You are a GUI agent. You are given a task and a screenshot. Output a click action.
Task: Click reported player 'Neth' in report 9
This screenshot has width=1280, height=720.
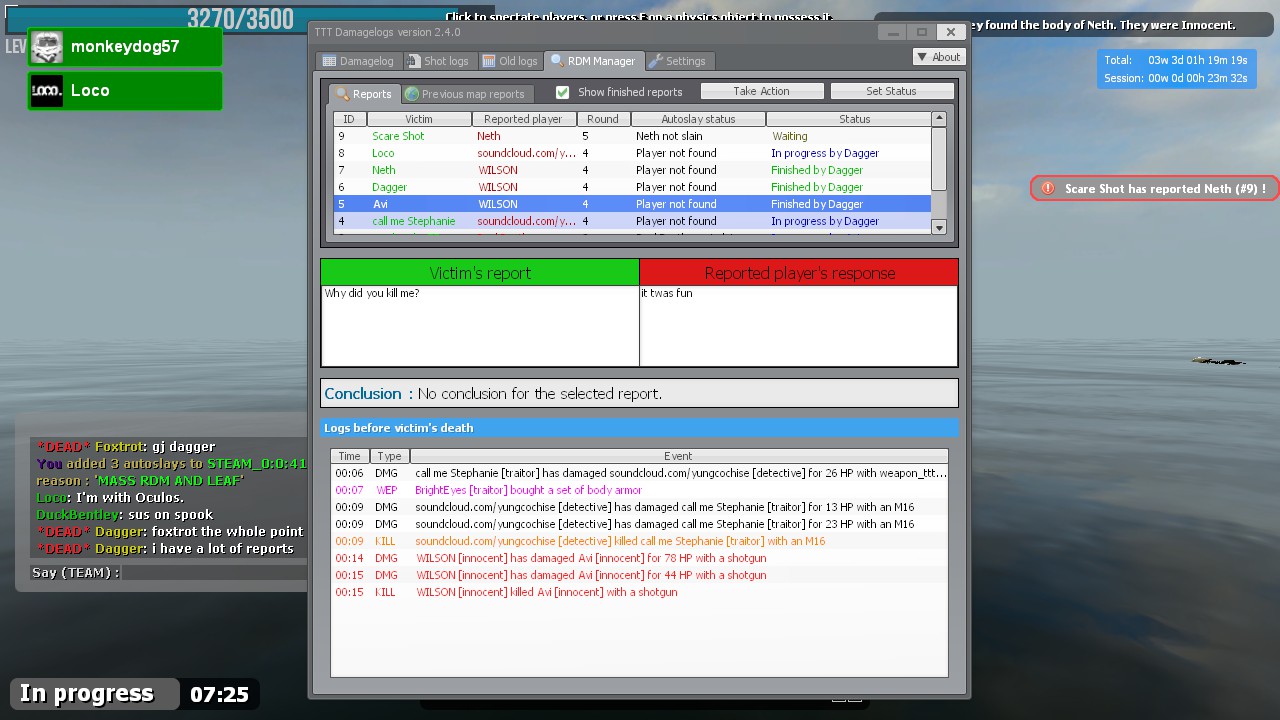pos(489,136)
